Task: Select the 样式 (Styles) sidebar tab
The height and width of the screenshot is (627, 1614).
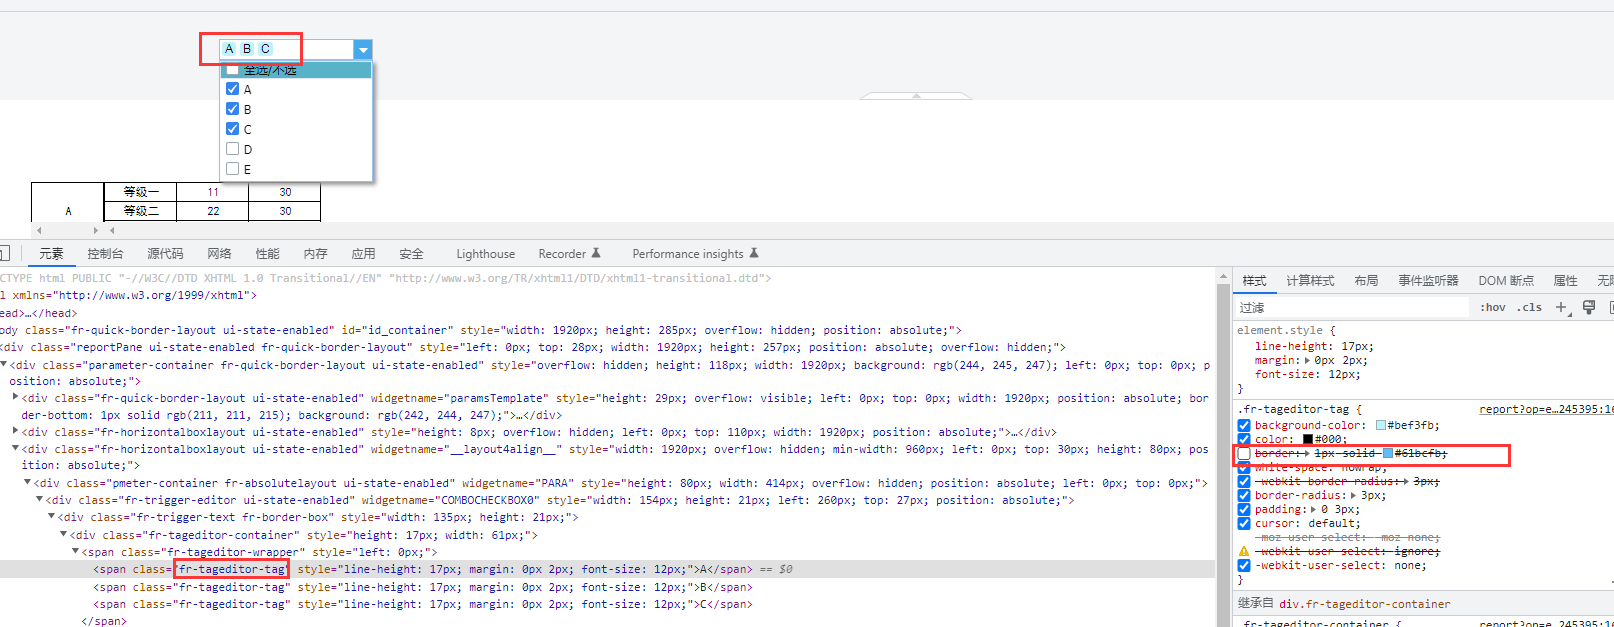Action: point(1254,281)
